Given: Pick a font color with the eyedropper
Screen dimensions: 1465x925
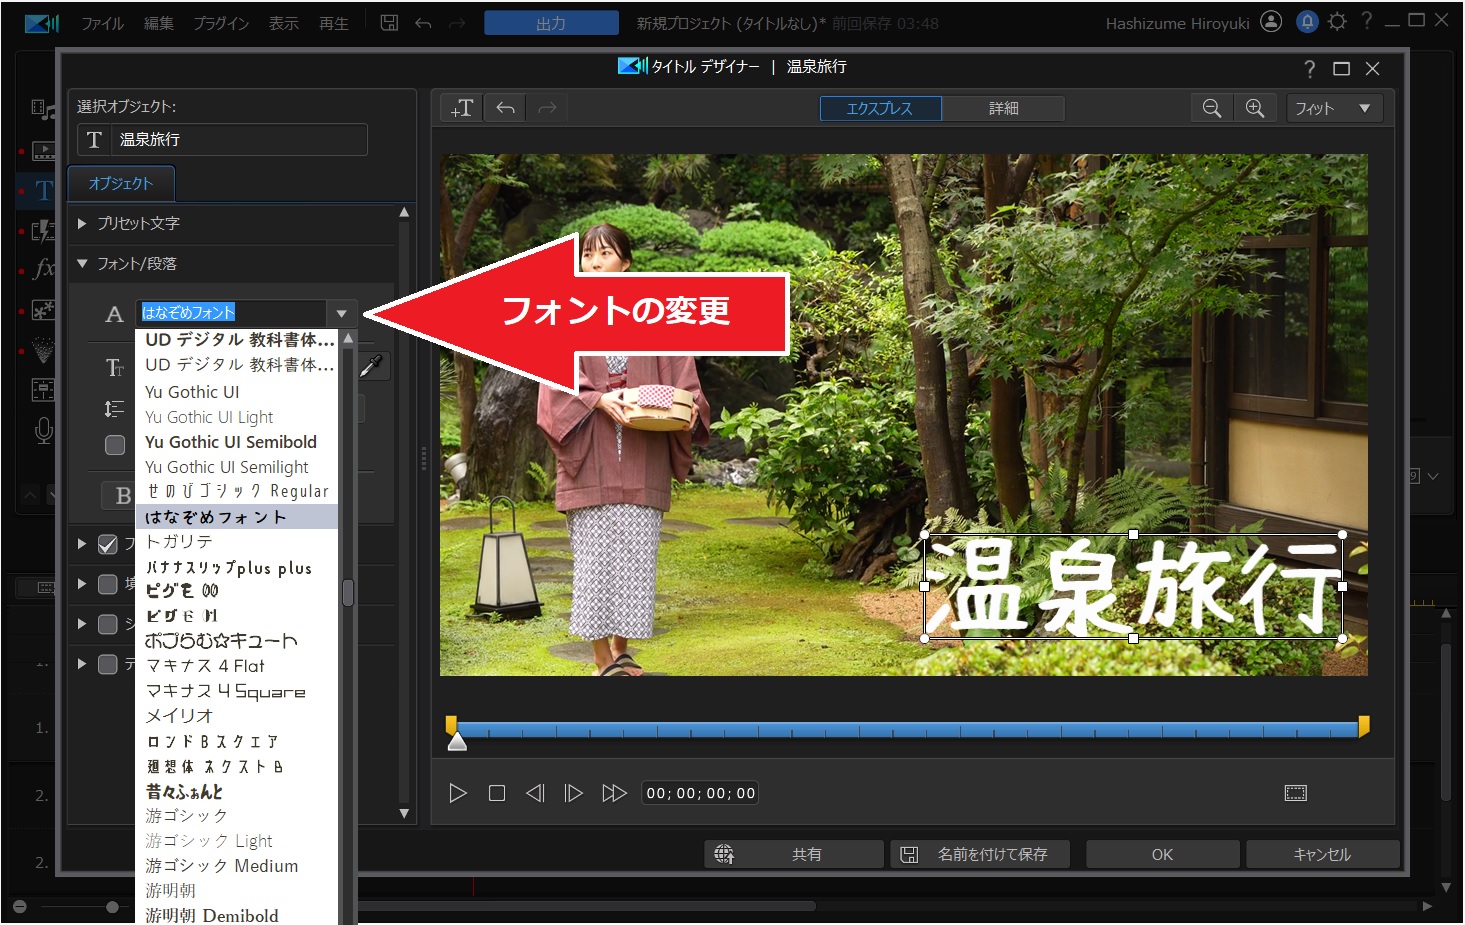Looking at the screenshot, I should click(x=371, y=366).
